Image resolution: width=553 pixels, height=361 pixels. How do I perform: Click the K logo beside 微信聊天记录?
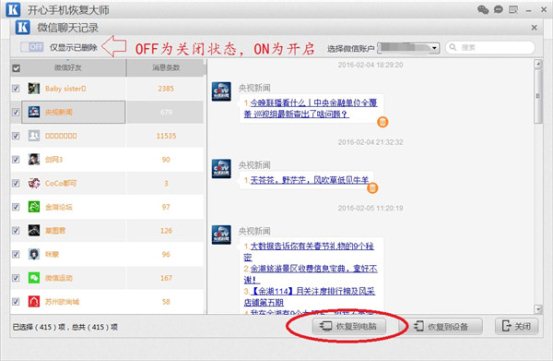[23, 27]
